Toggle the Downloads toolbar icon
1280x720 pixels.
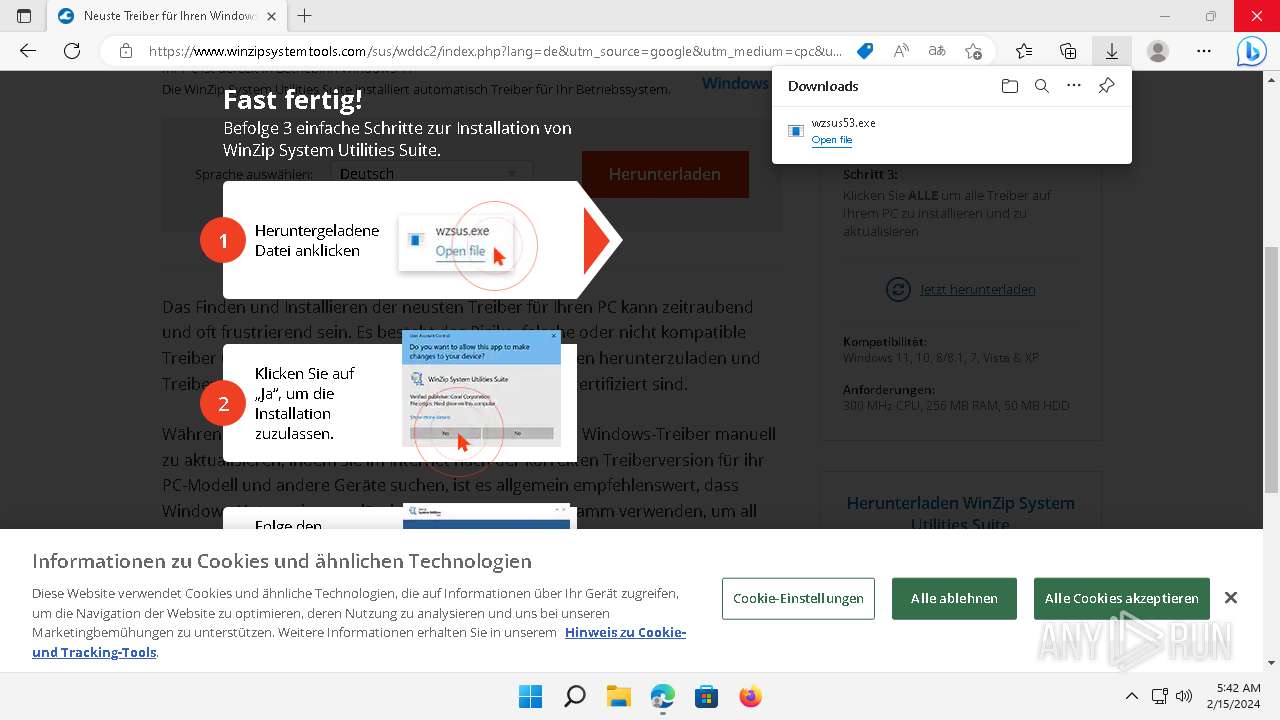tap(1111, 51)
